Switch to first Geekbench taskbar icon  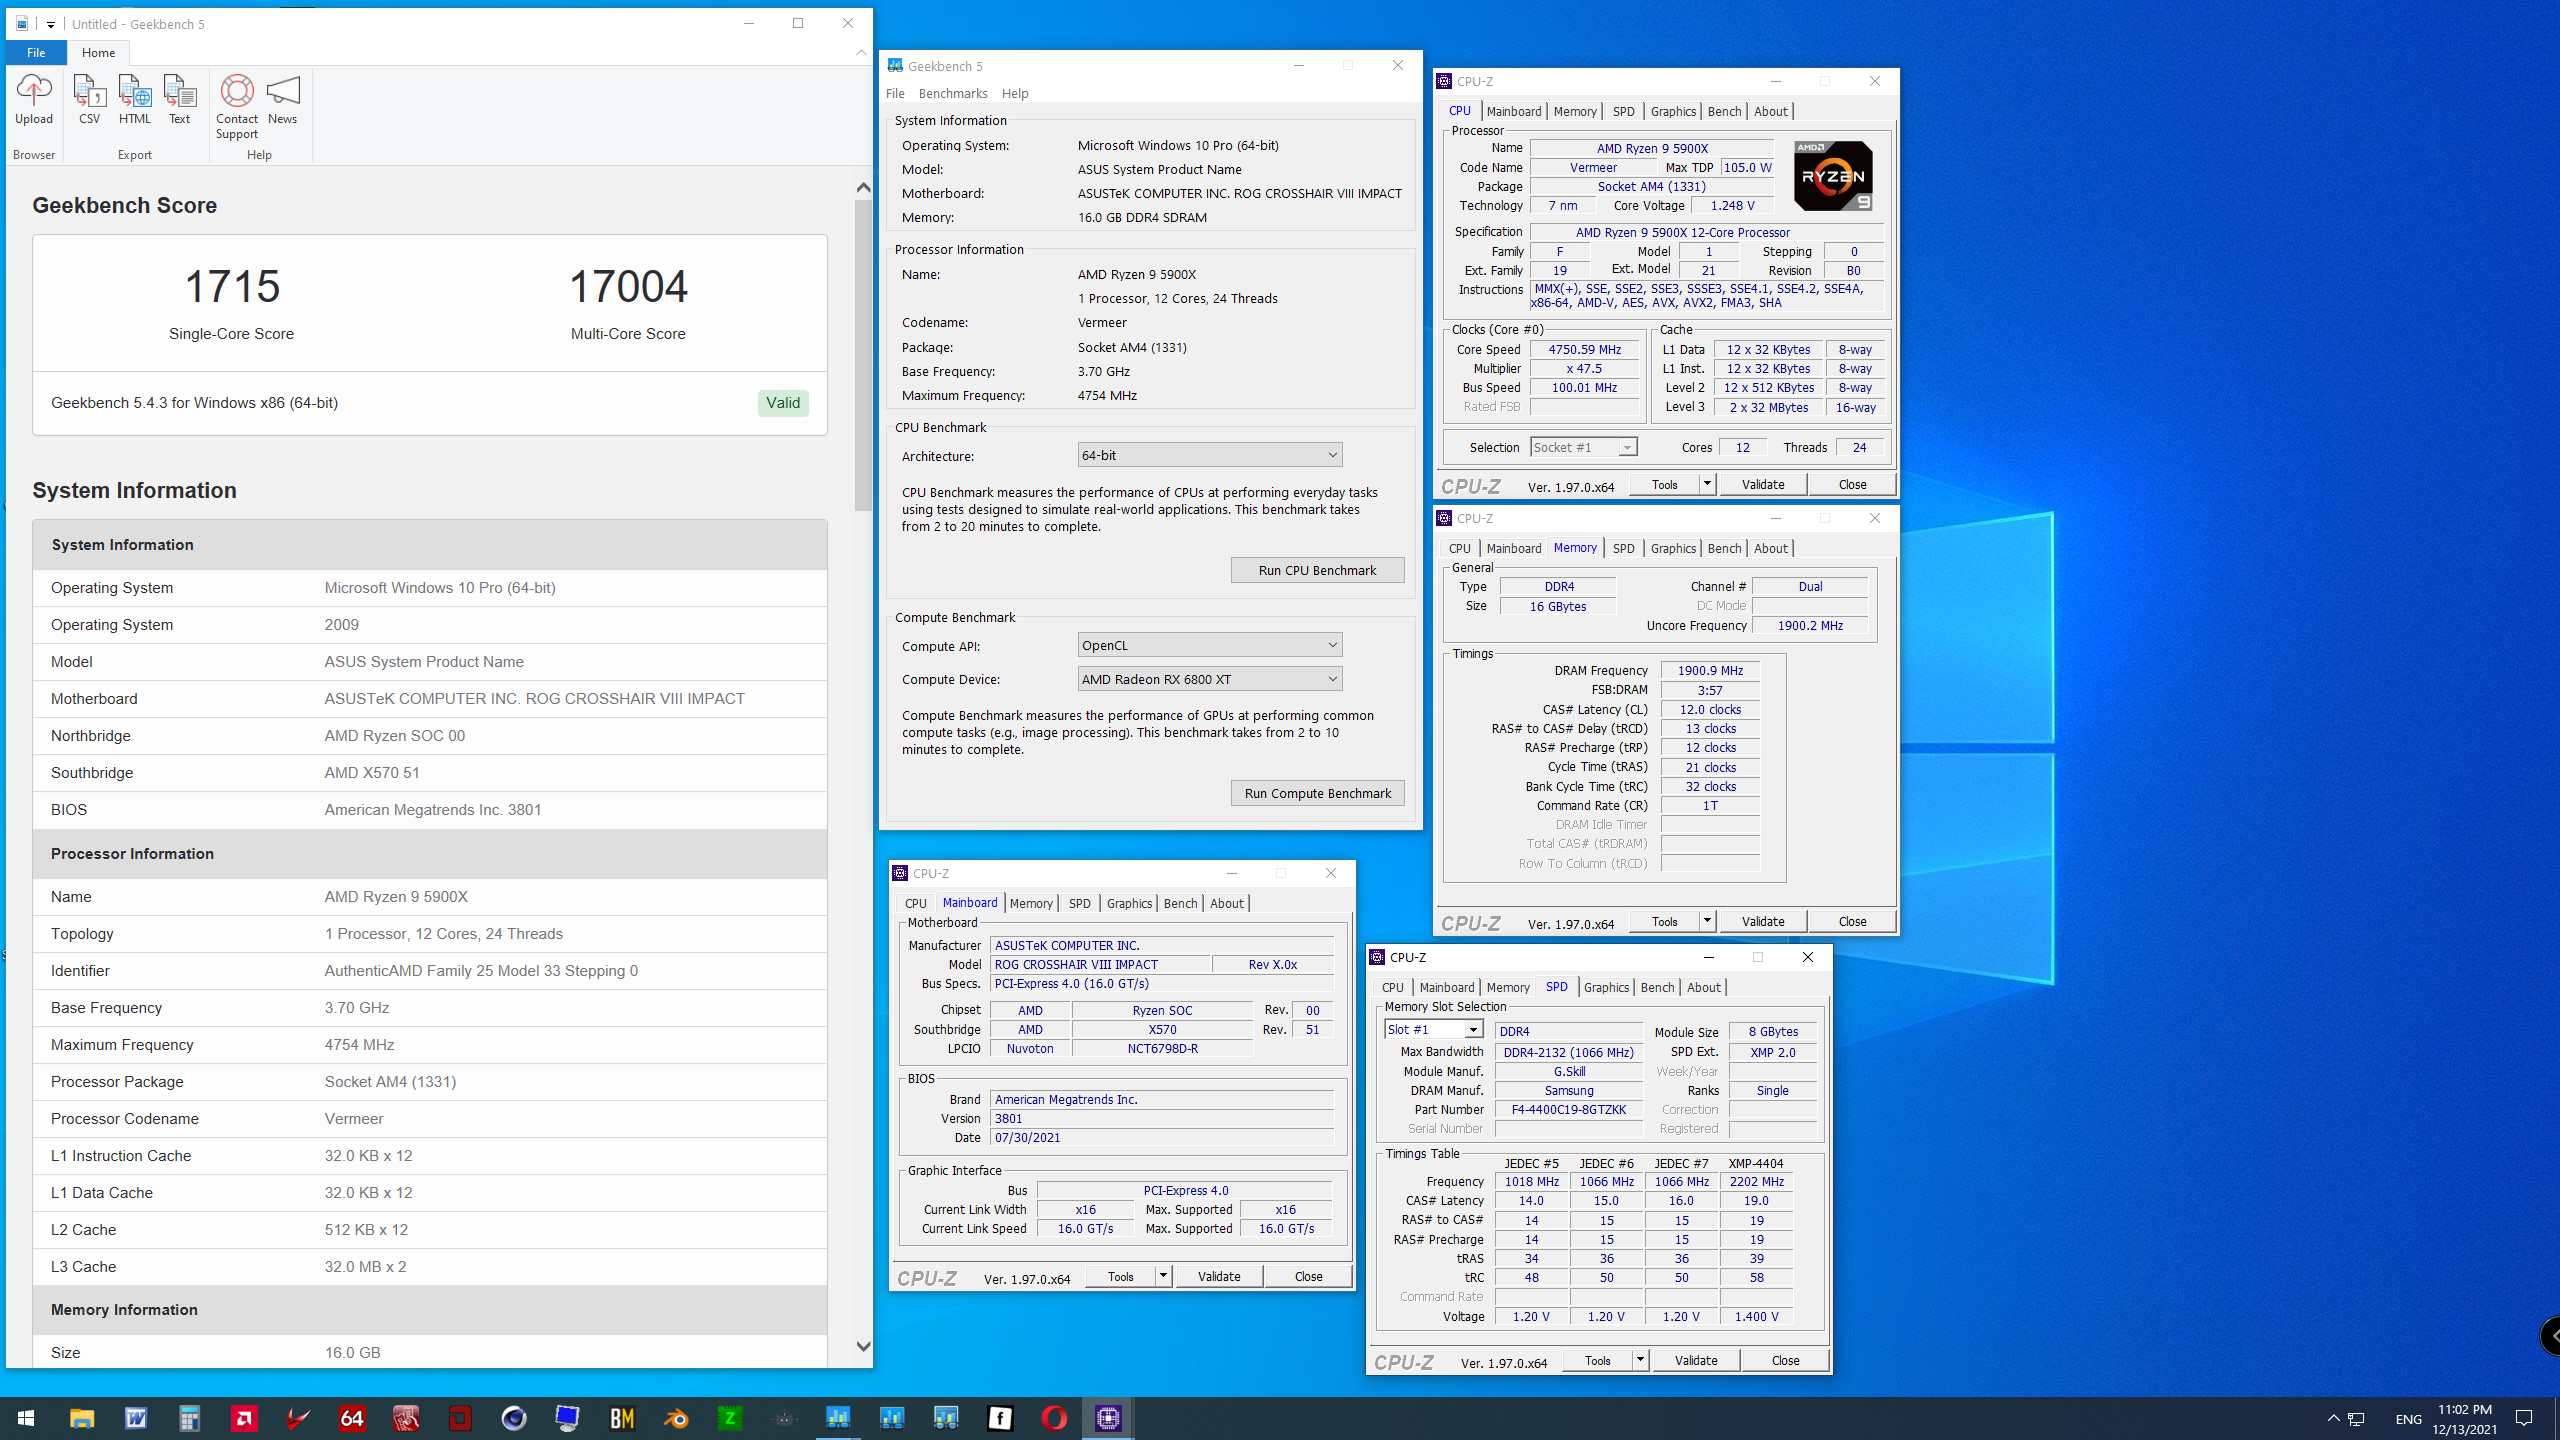(x=838, y=1418)
